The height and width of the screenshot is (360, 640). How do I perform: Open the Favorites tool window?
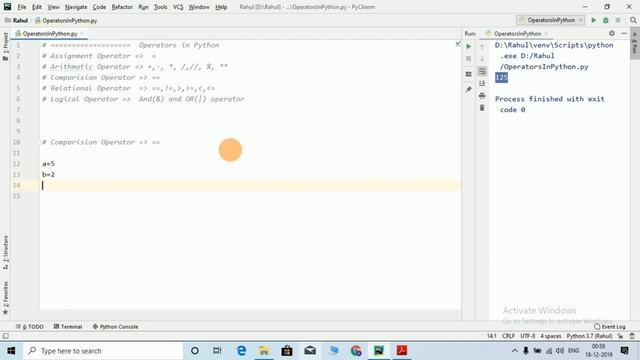click(x=5, y=298)
